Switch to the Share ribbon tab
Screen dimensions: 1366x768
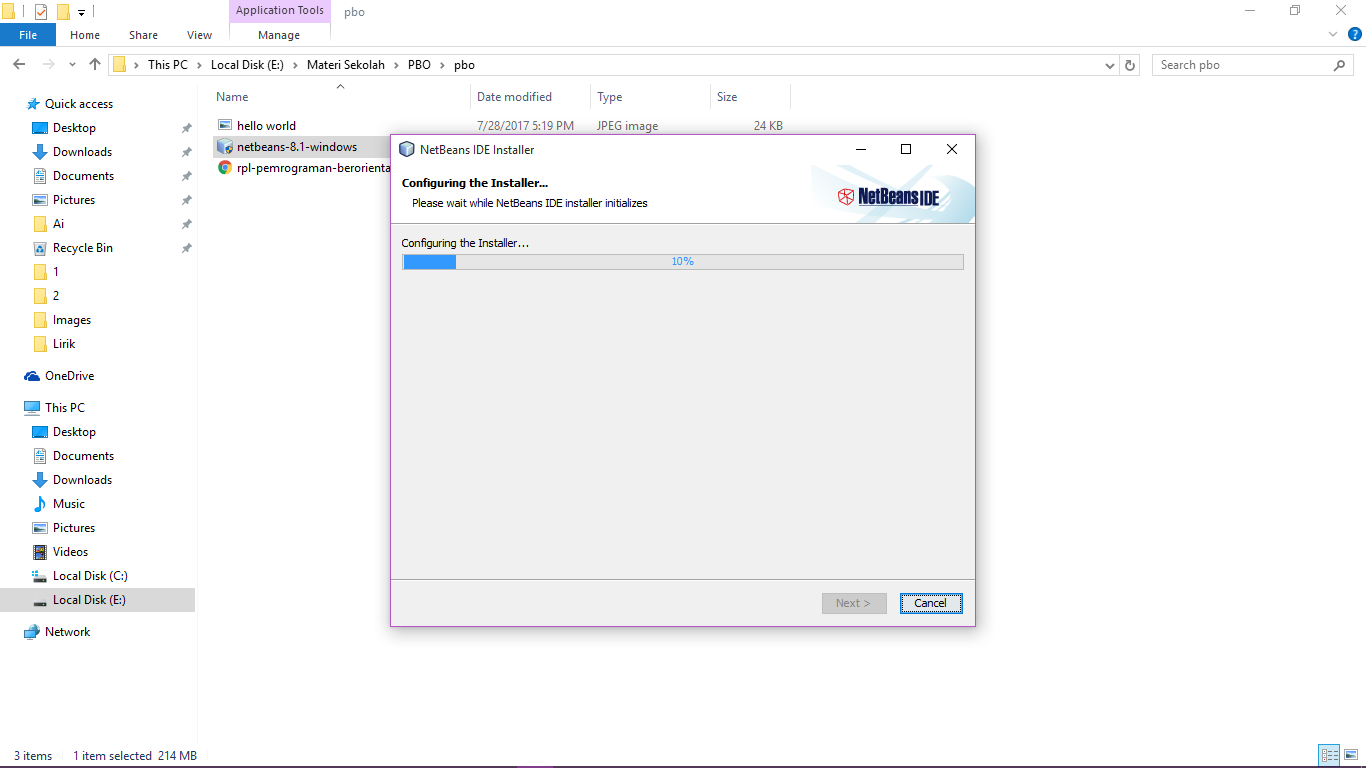pos(143,35)
